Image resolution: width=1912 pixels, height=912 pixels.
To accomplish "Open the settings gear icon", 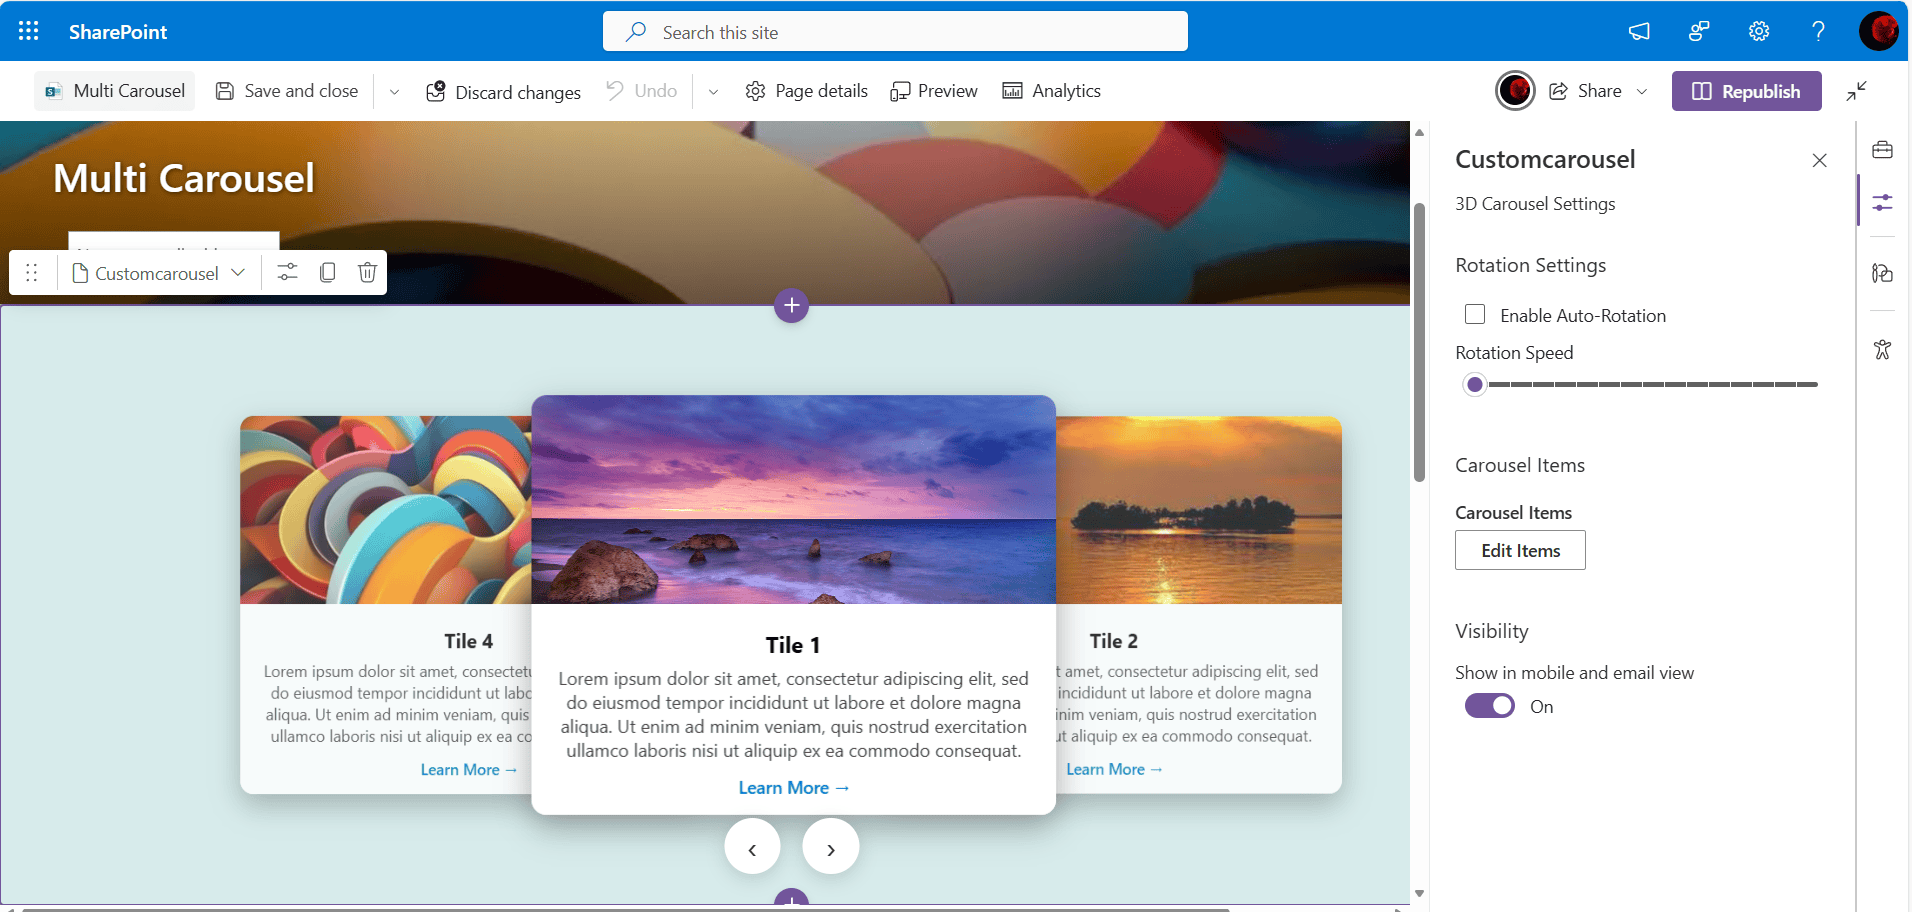I will coord(1759,31).
